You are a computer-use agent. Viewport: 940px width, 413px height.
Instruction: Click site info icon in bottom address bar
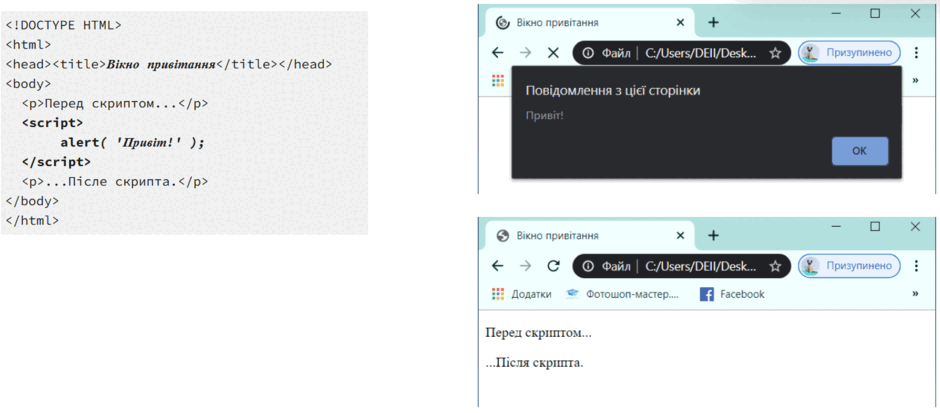(588, 266)
